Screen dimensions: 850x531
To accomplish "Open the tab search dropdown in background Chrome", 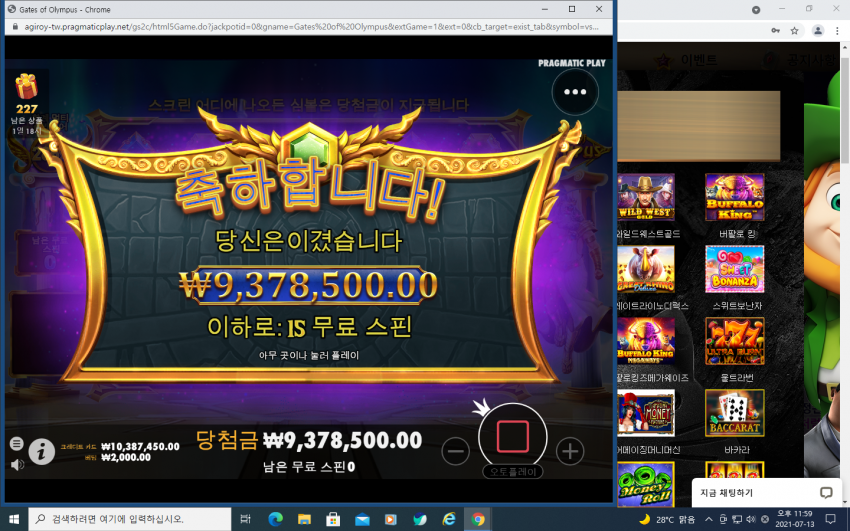I will click(756, 10).
